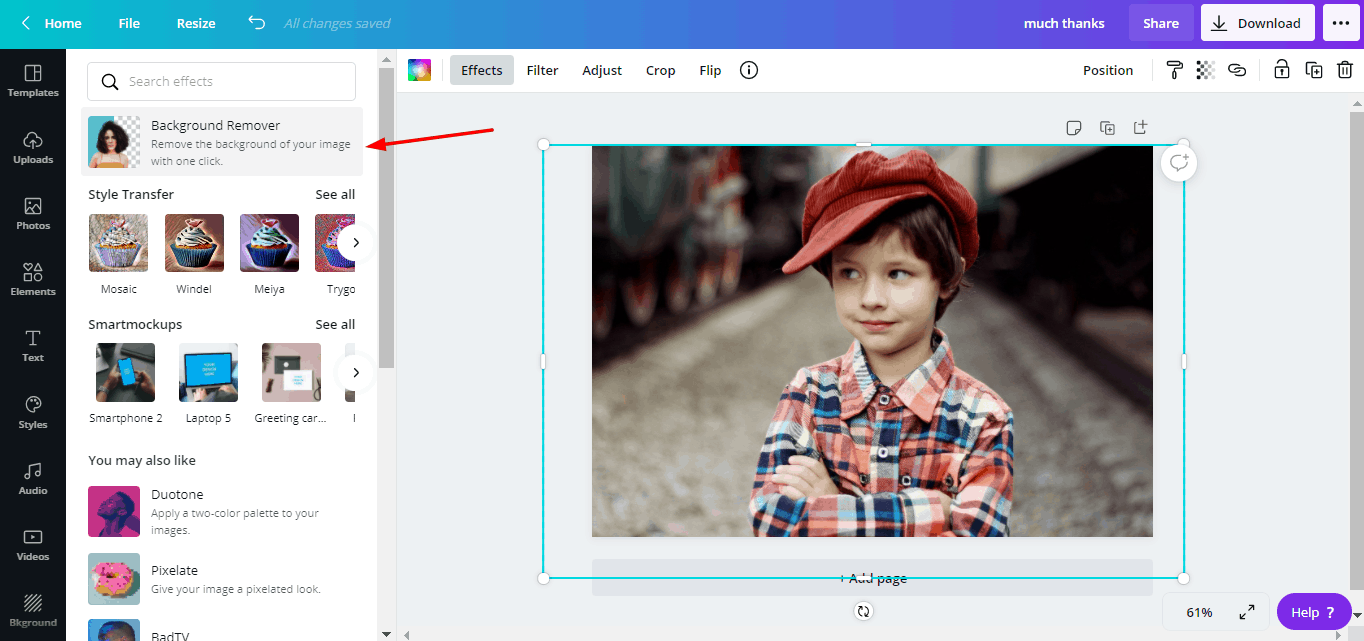This screenshot has width=1364, height=641.
Task: Toggle fullscreen presentation mode icon
Action: point(1247,612)
